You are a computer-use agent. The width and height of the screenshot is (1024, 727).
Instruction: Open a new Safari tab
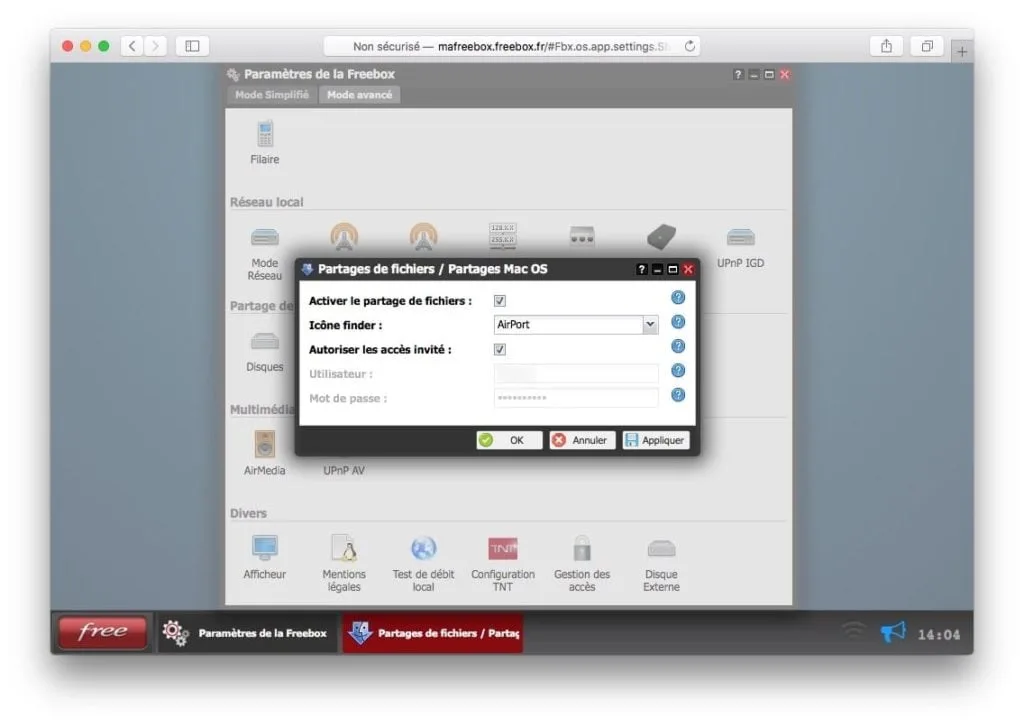coord(962,52)
